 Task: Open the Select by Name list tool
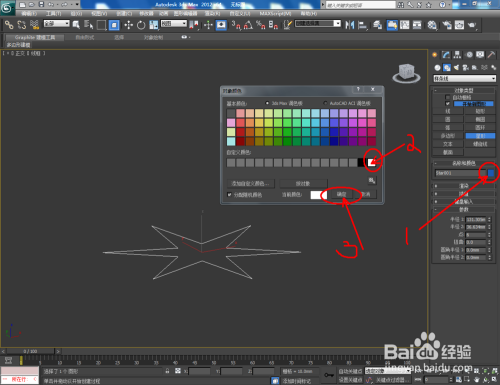coord(88,25)
